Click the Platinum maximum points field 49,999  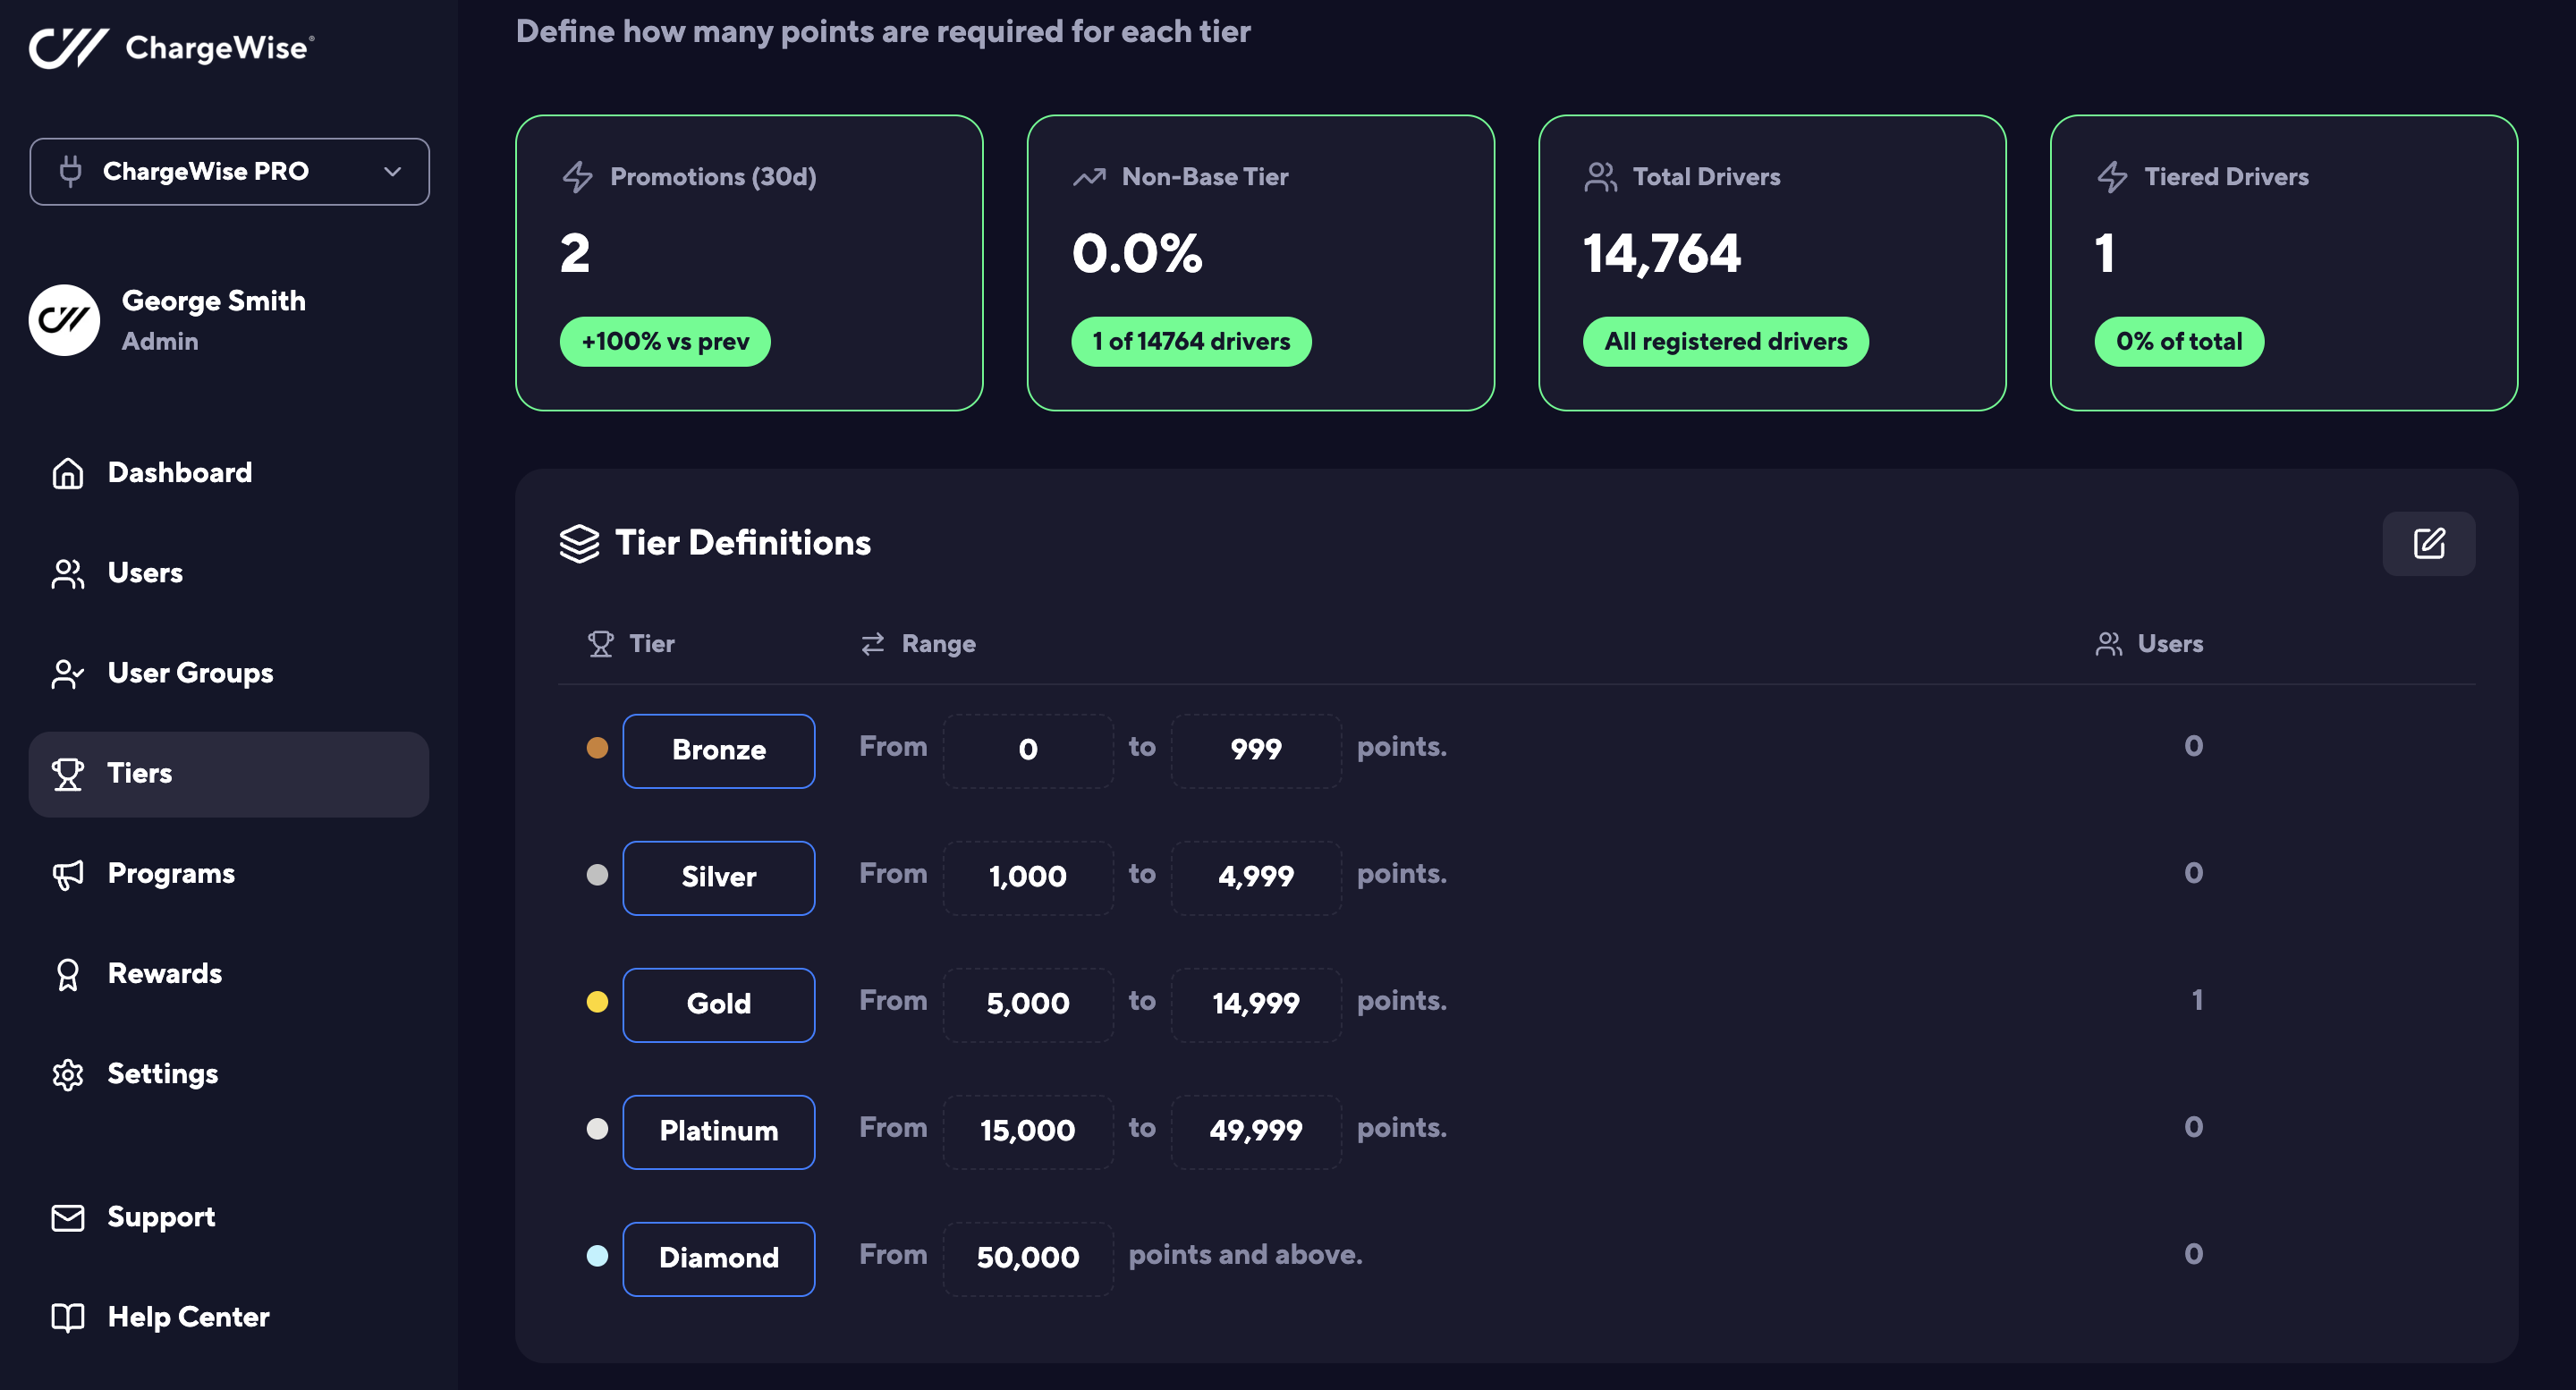[1255, 1131]
